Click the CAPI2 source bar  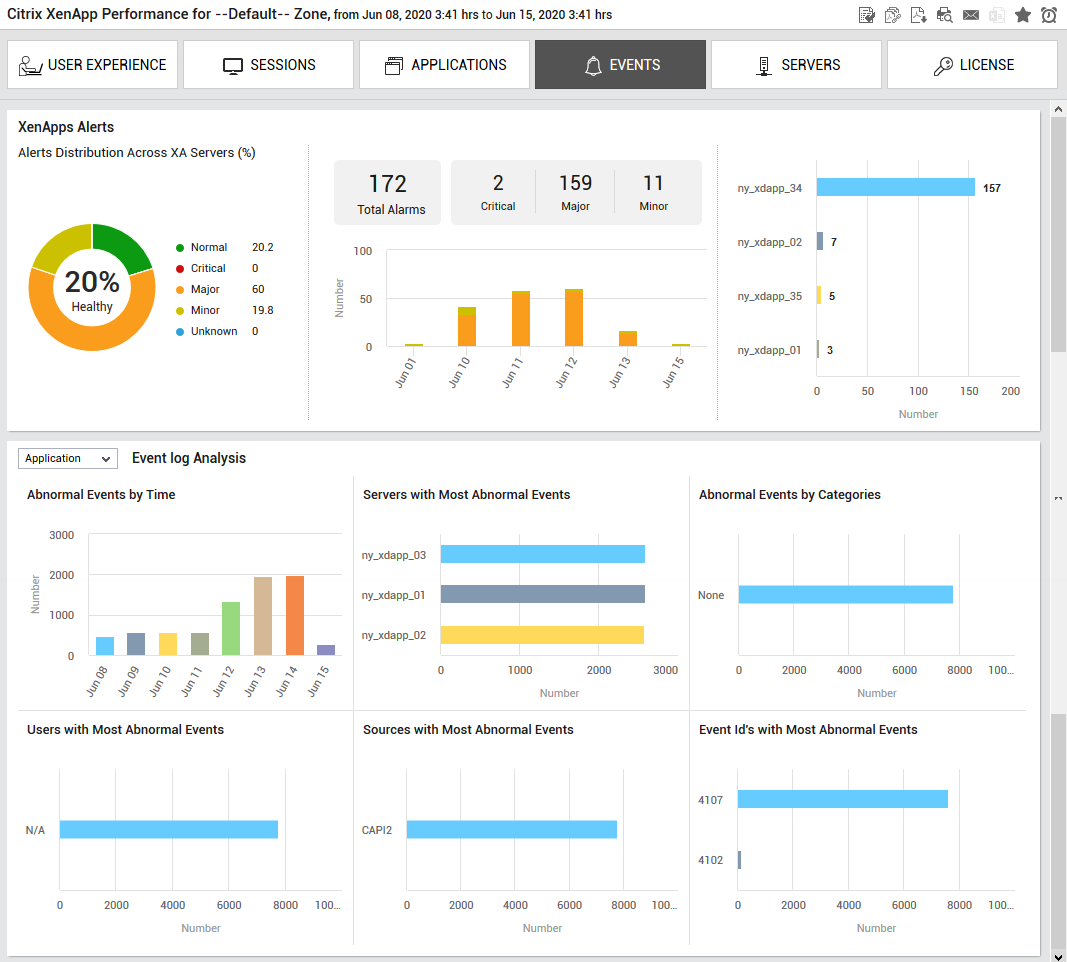512,829
